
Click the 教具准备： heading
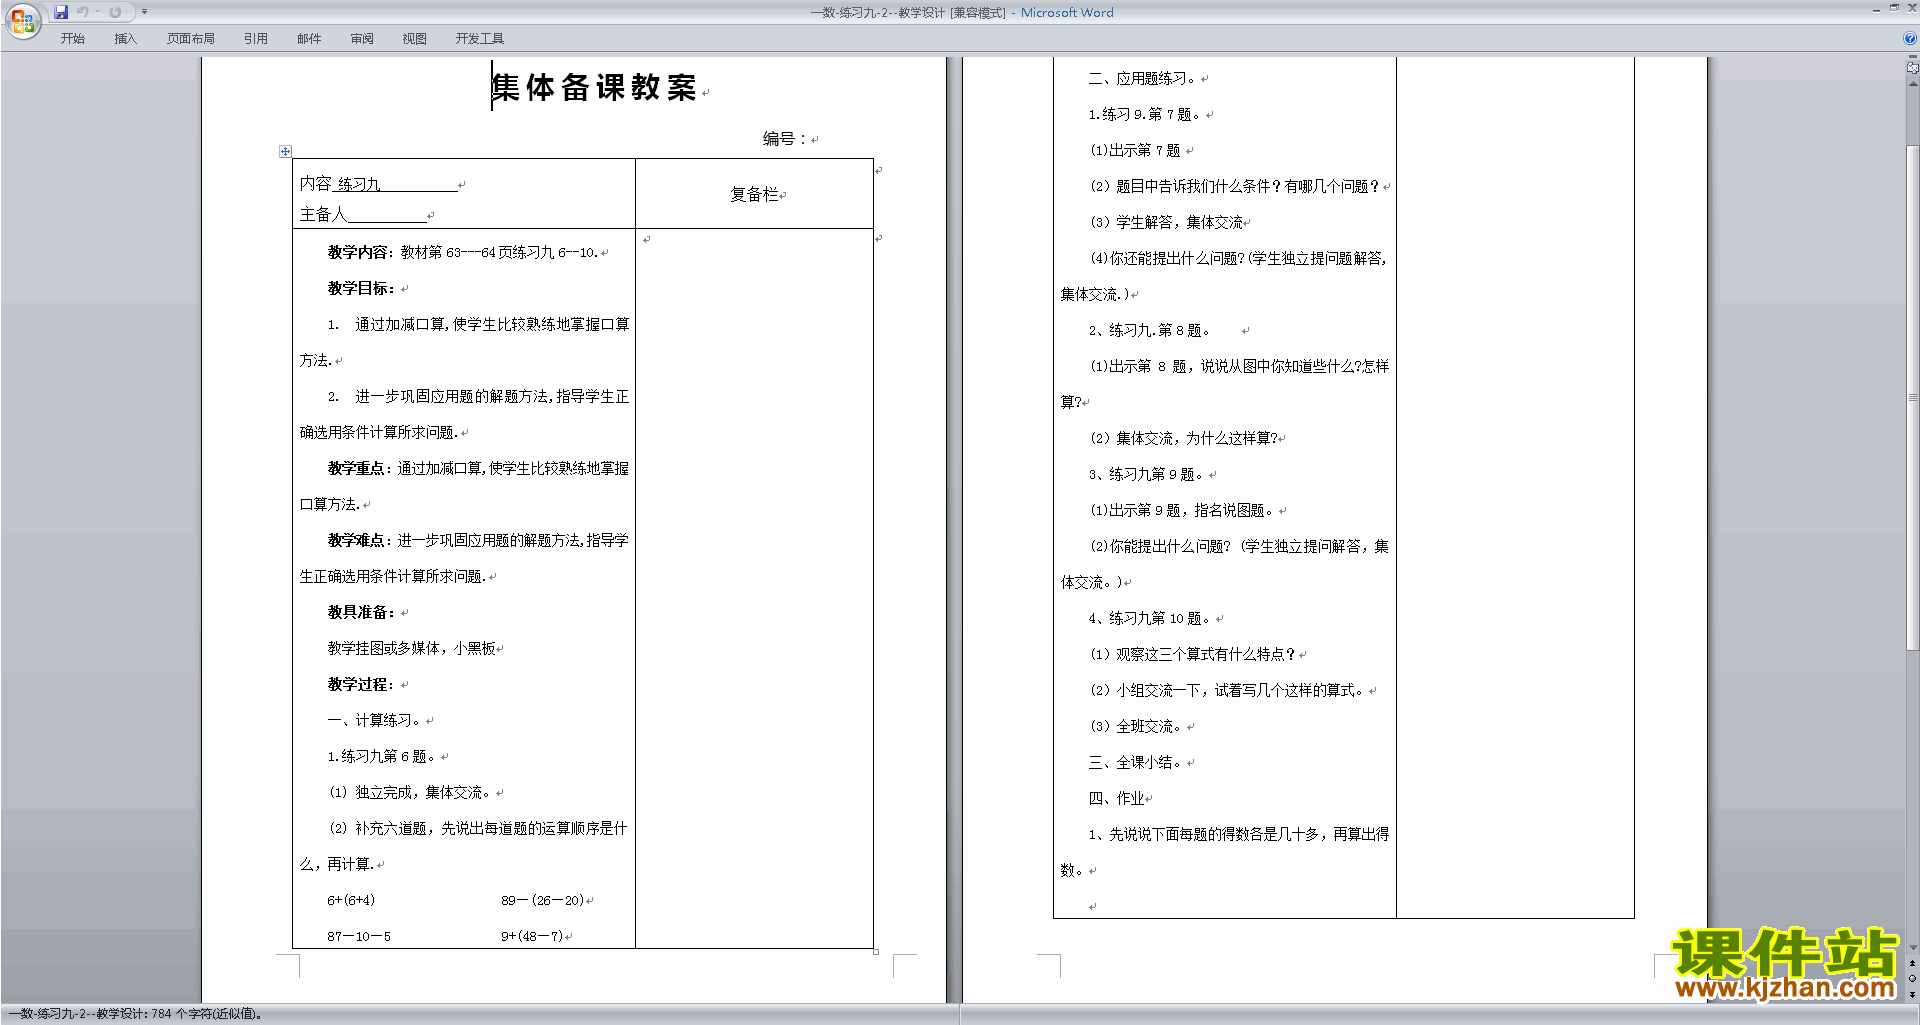coord(361,612)
